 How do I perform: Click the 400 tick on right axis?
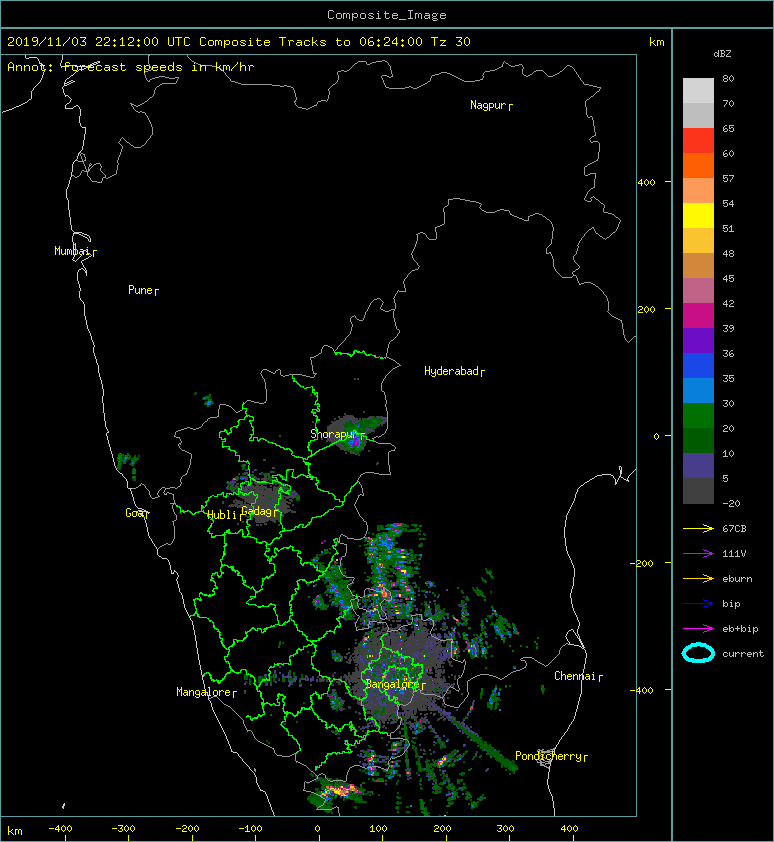[647, 183]
